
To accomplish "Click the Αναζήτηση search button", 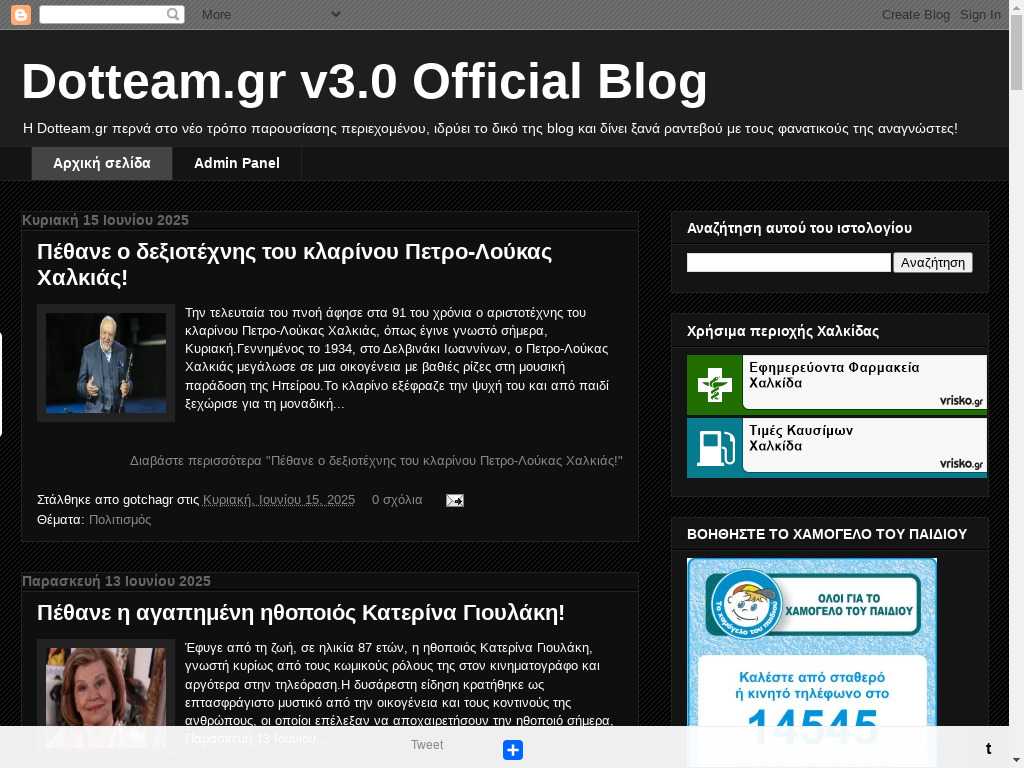I will pos(933,263).
